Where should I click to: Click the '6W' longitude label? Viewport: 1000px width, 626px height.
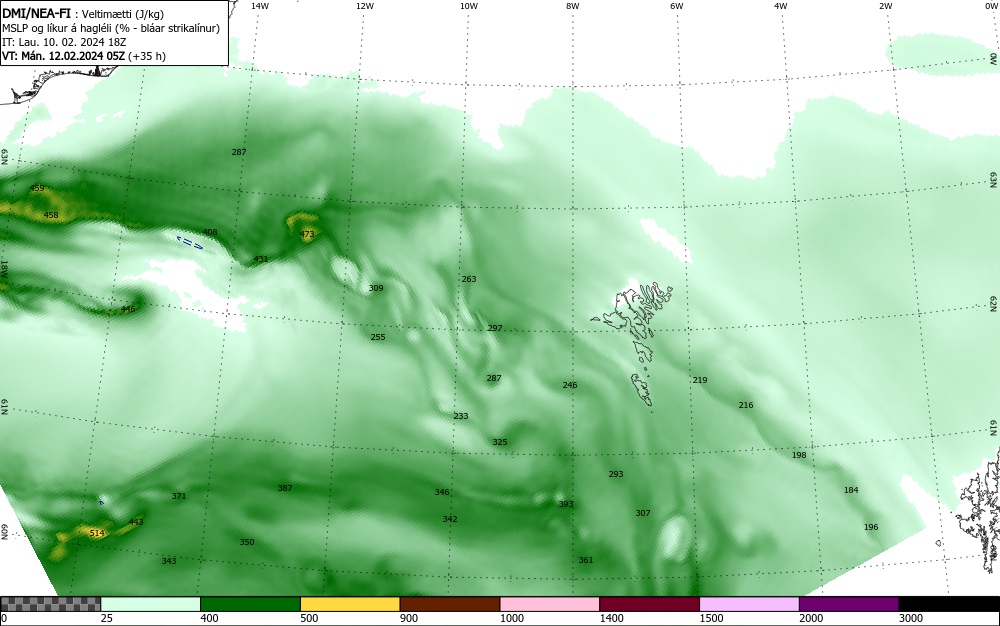pos(677,6)
